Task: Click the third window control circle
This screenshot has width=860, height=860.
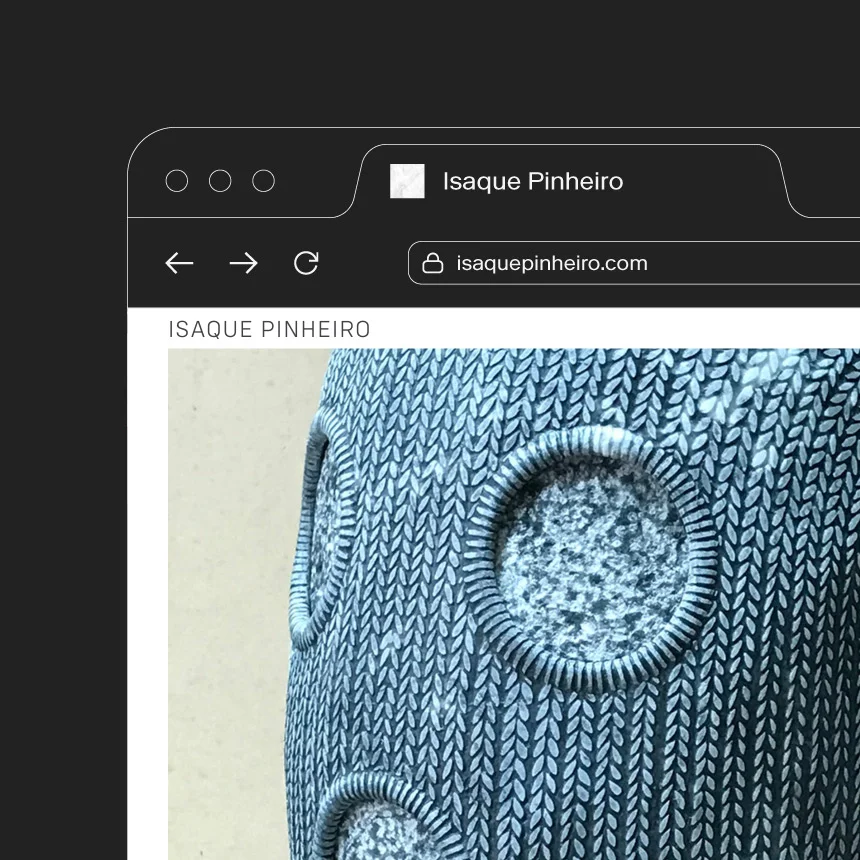Action: [263, 181]
